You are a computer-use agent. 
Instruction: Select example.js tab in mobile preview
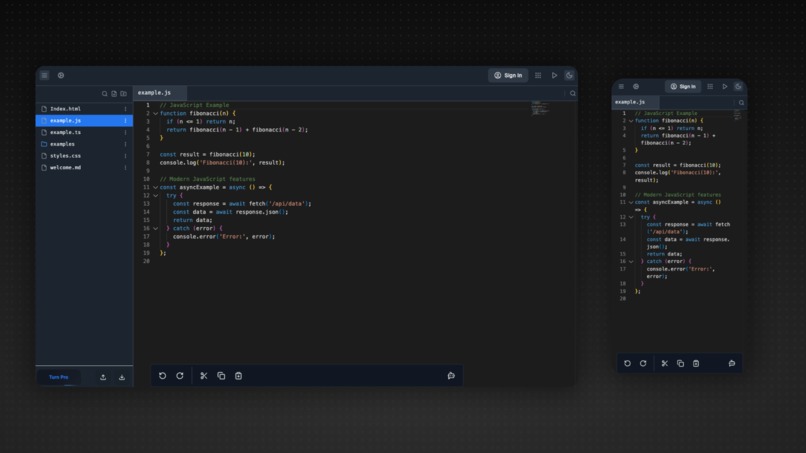point(635,102)
